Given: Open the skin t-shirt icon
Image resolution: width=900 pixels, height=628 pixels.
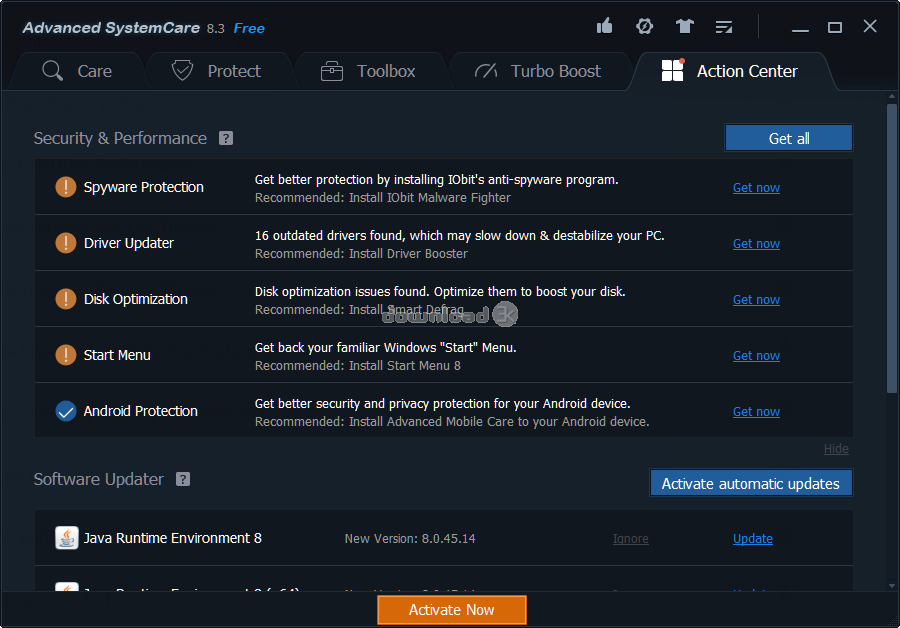Looking at the screenshot, I should pyautogui.click(x=684, y=26).
